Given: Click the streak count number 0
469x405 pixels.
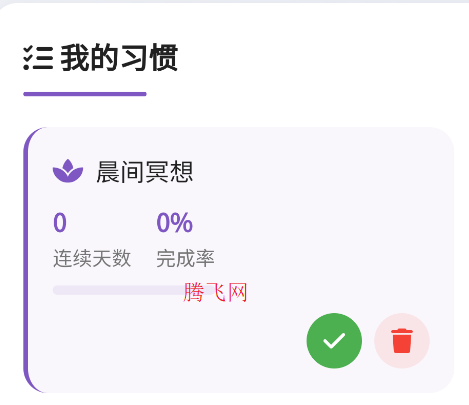Looking at the screenshot, I should [x=60, y=222].
